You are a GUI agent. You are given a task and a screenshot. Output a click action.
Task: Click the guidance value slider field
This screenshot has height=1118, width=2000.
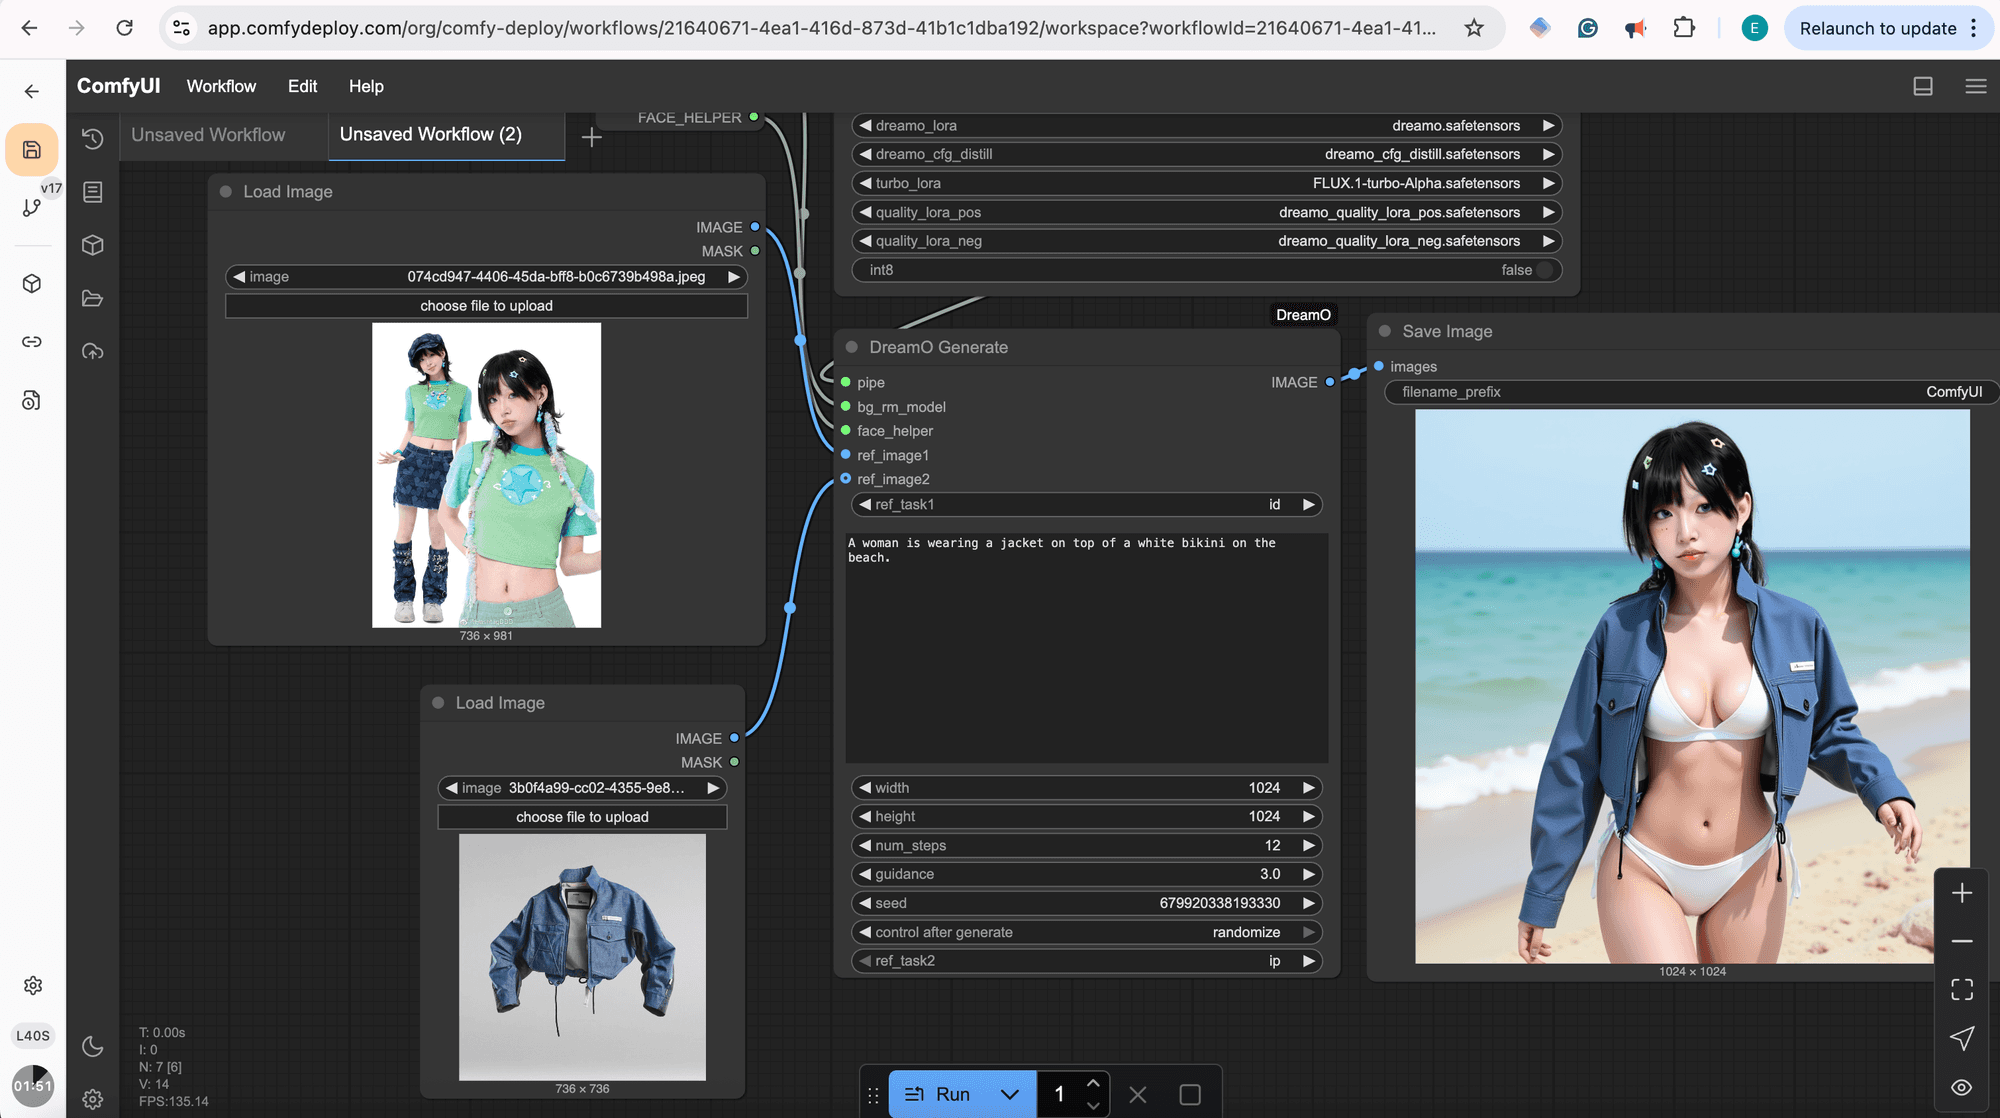(1086, 874)
